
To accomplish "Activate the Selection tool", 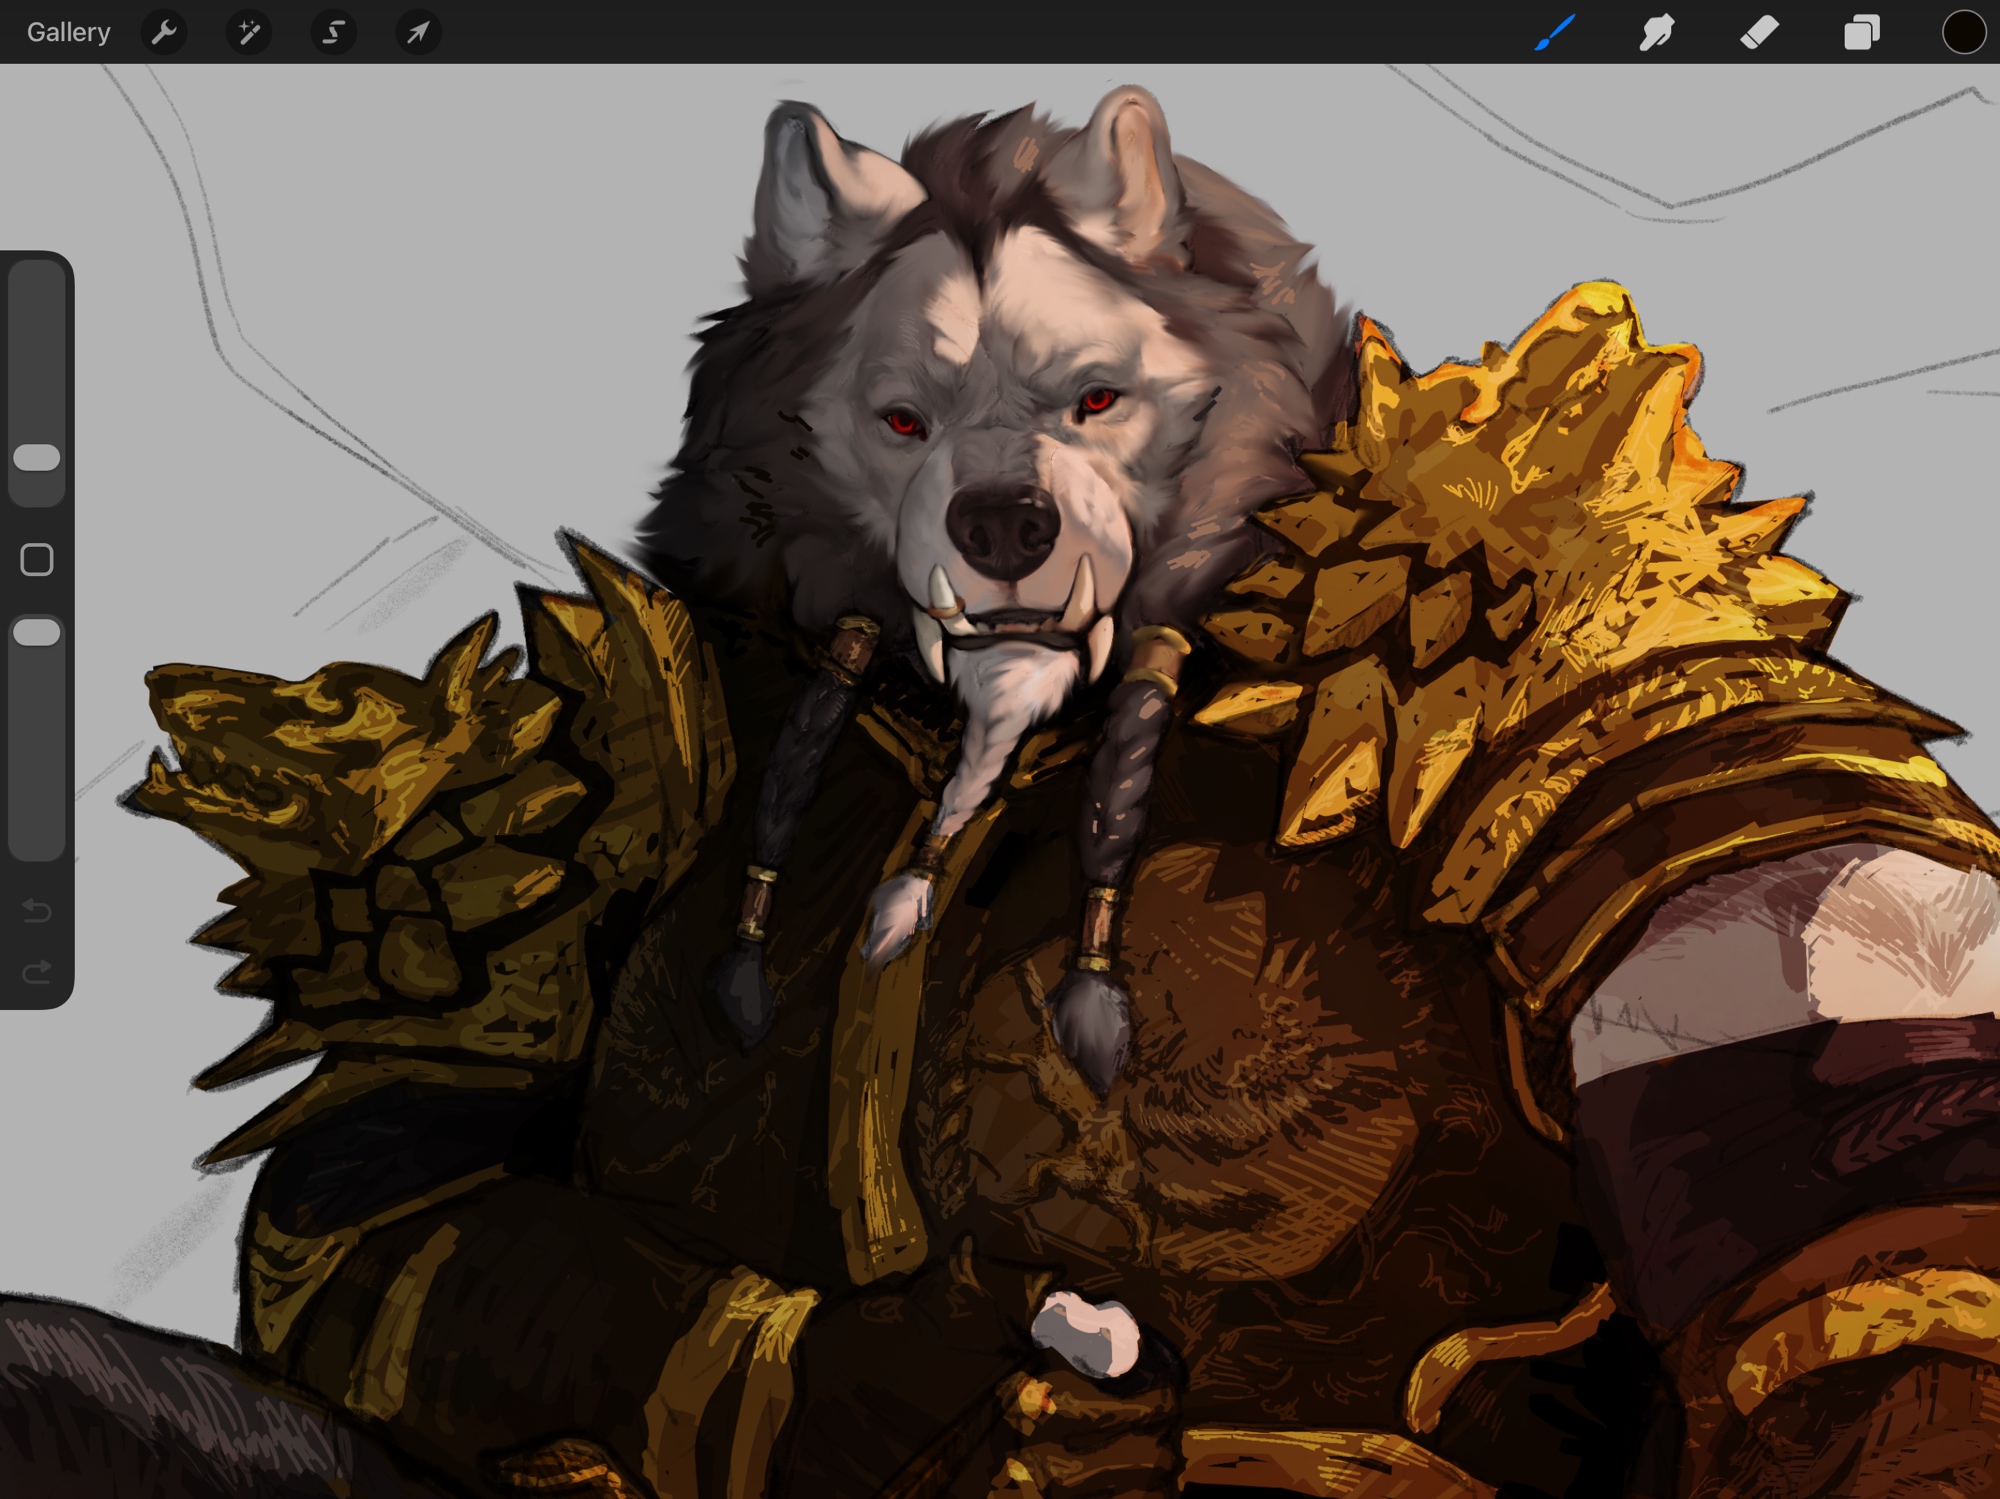I will pyautogui.click(x=333, y=32).
